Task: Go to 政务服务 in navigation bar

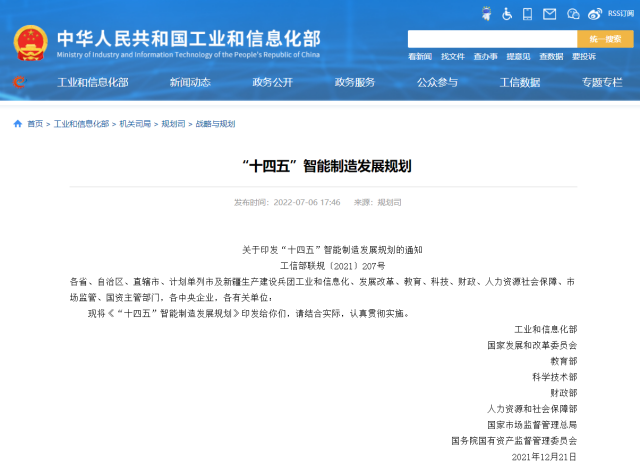Action: click(x=355, y=82)
